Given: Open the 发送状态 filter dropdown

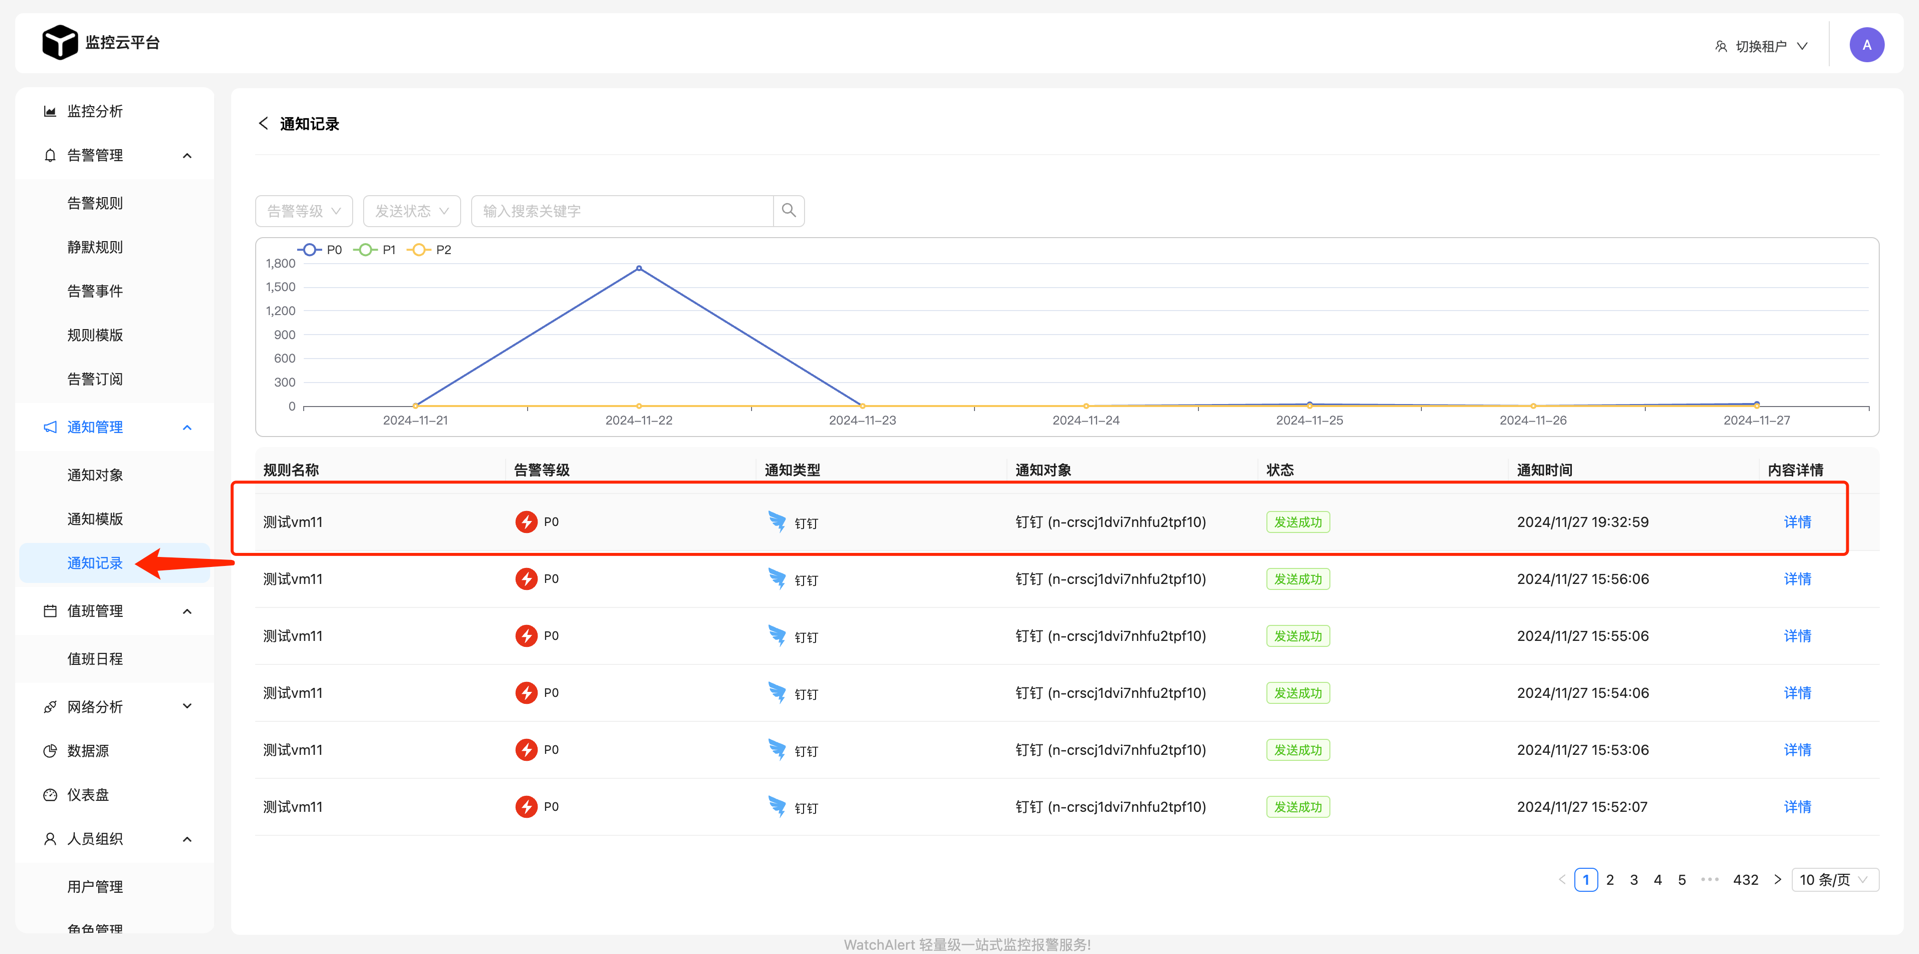Looking at the screenshot, I should 412,211.
